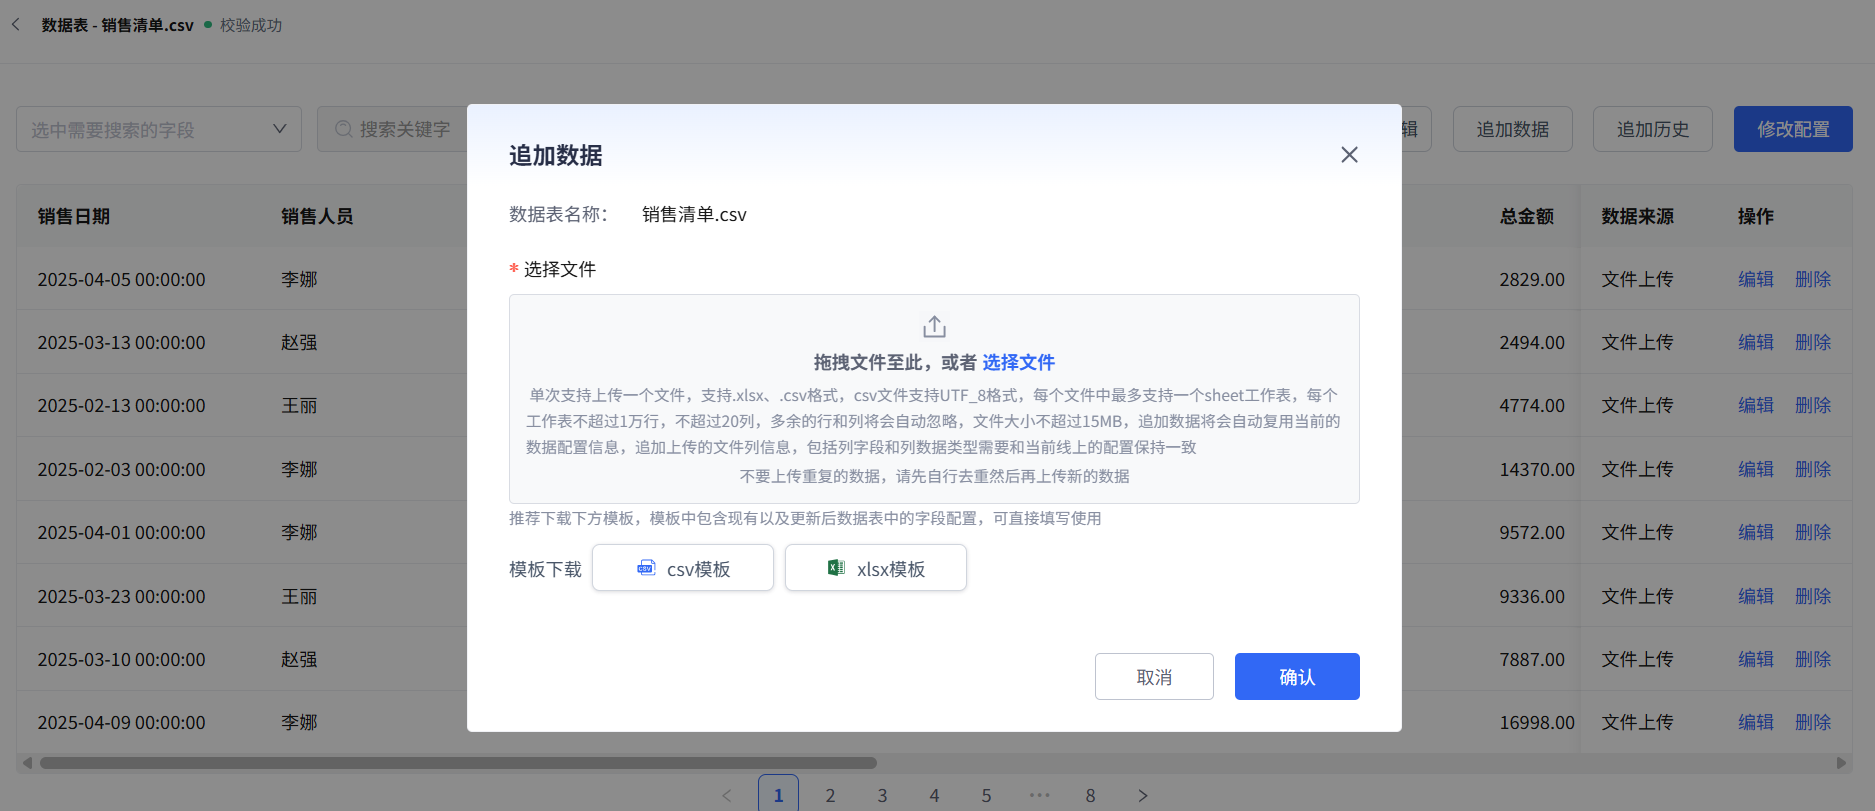Go to page 3 in pagination

[x=882, y=796]
